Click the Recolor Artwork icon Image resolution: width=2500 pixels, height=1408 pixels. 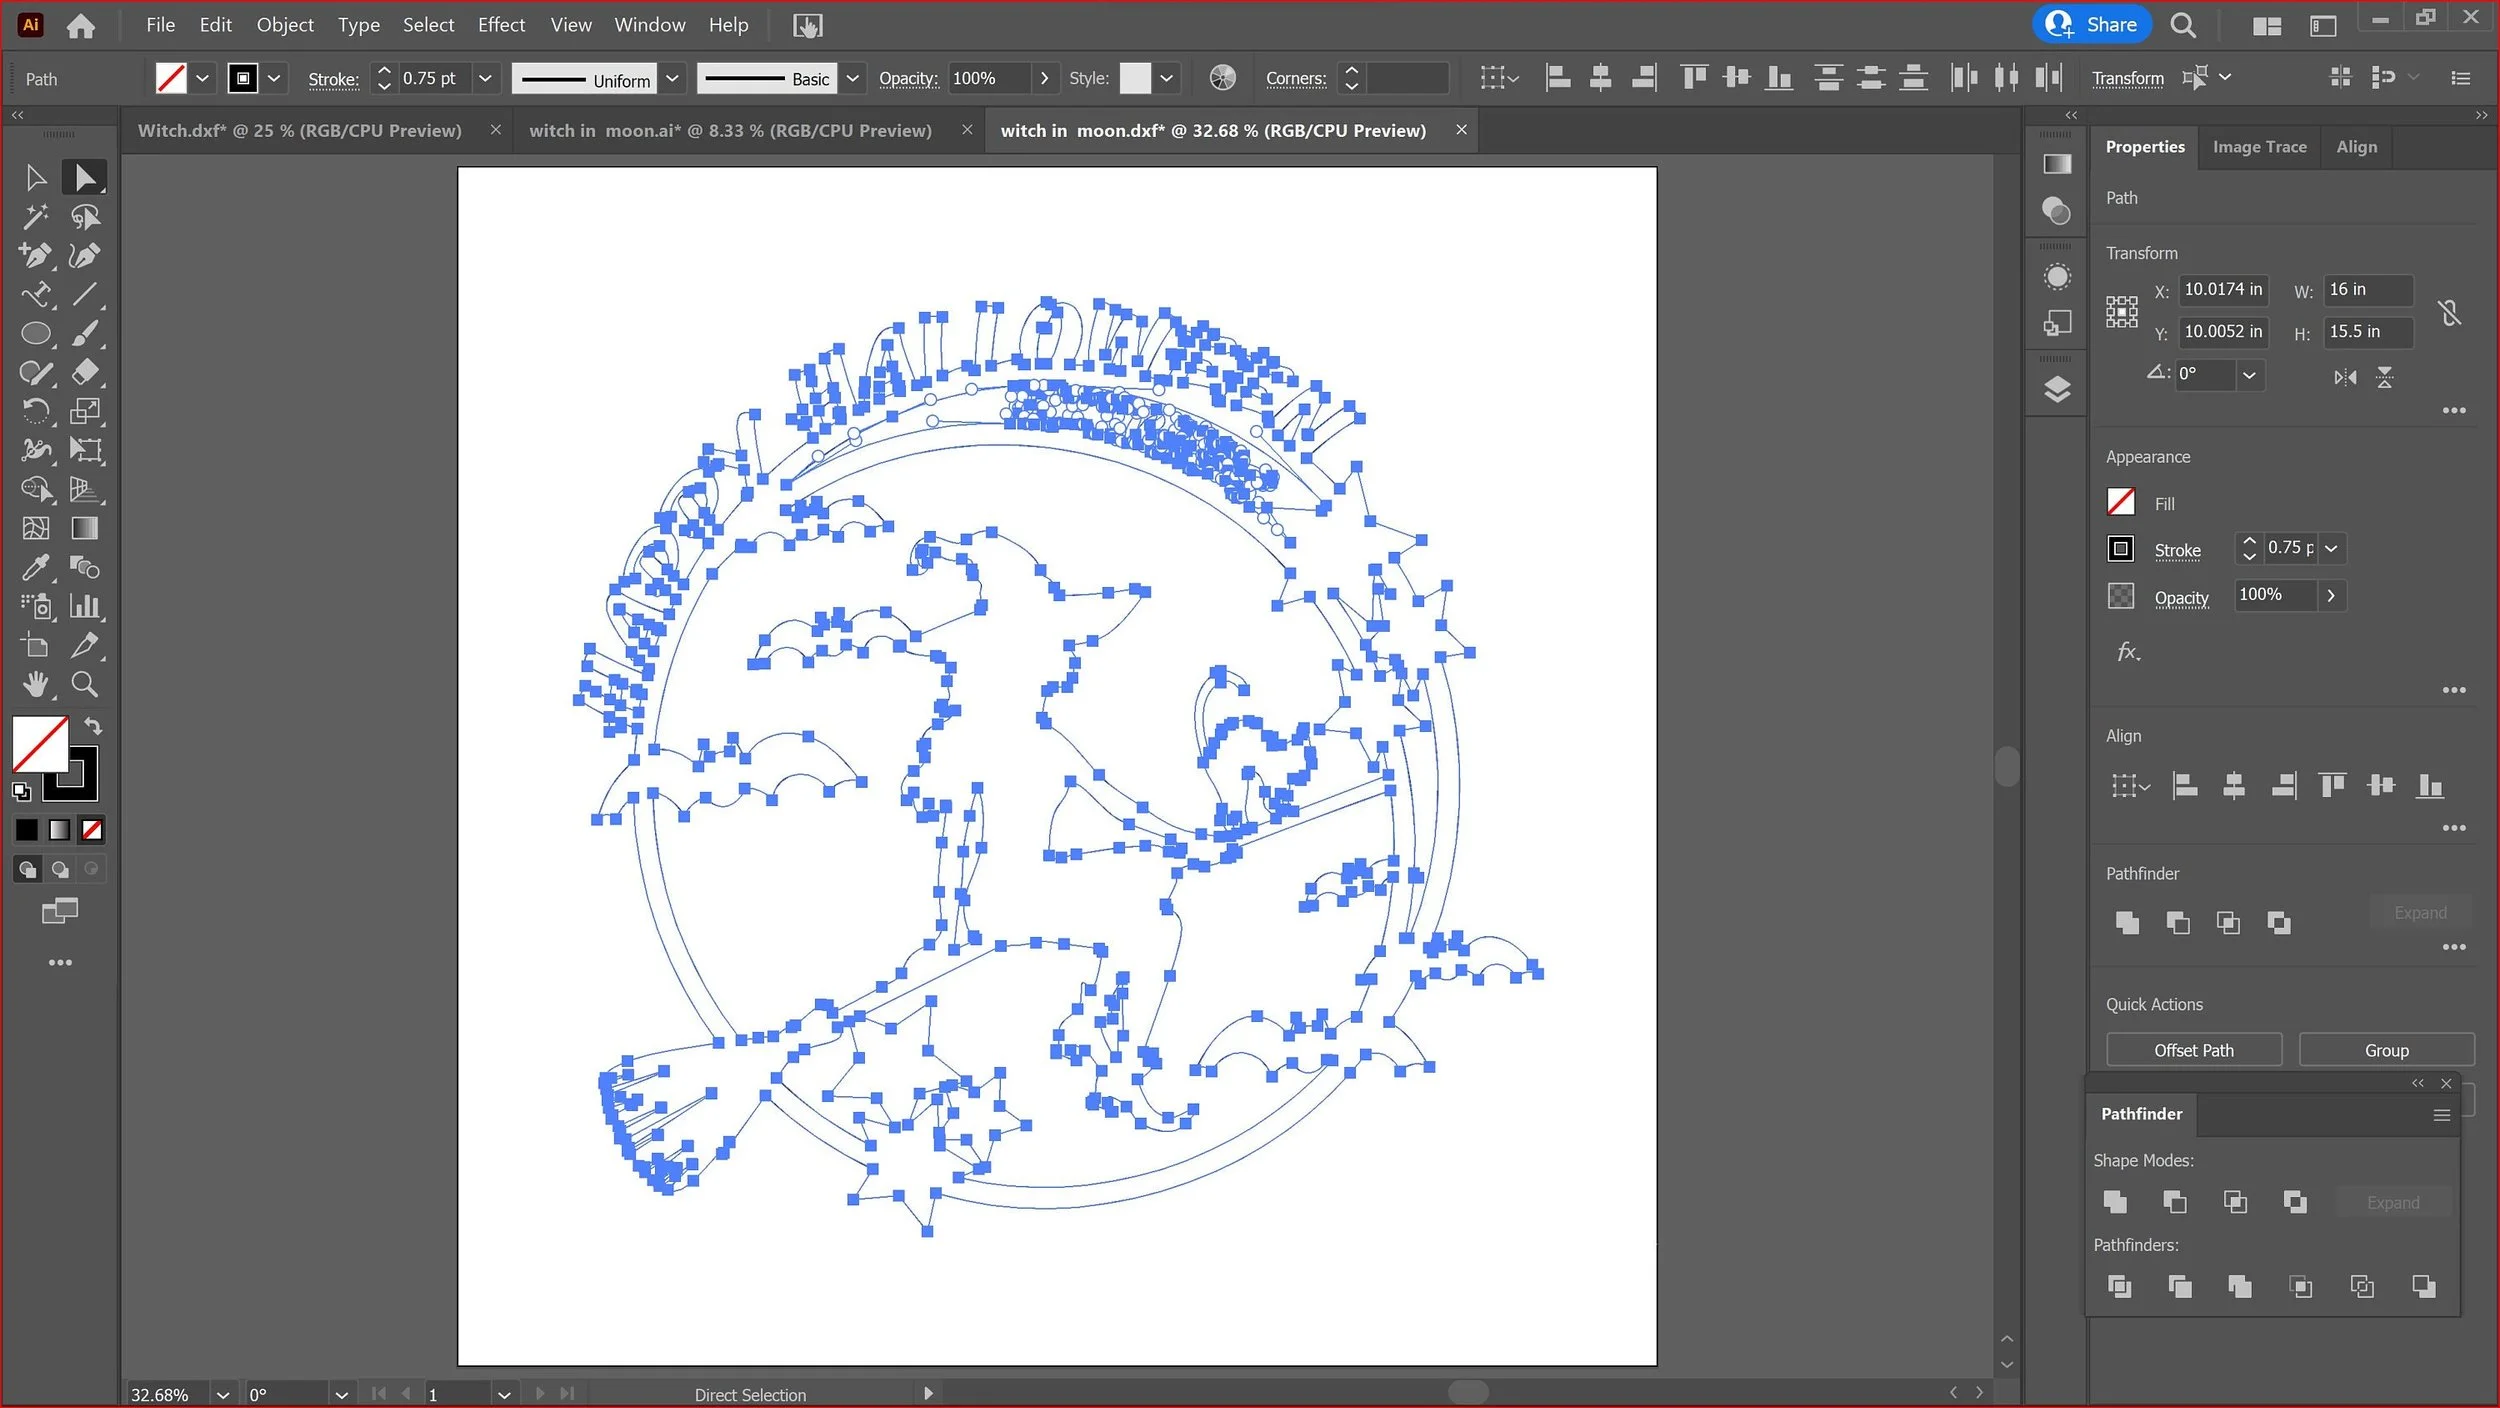tap(1222, 78)
